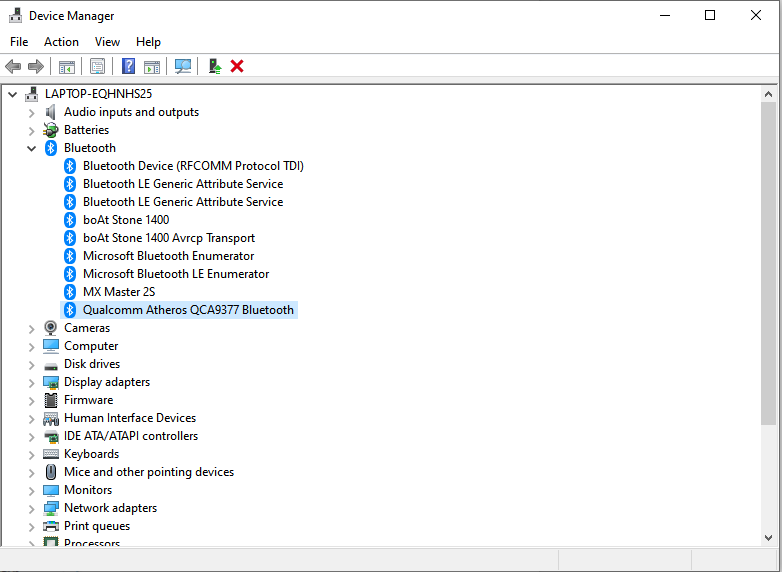Click Device Manager title bar icon
Screen dimensions: 782x572
pos(15,15)
